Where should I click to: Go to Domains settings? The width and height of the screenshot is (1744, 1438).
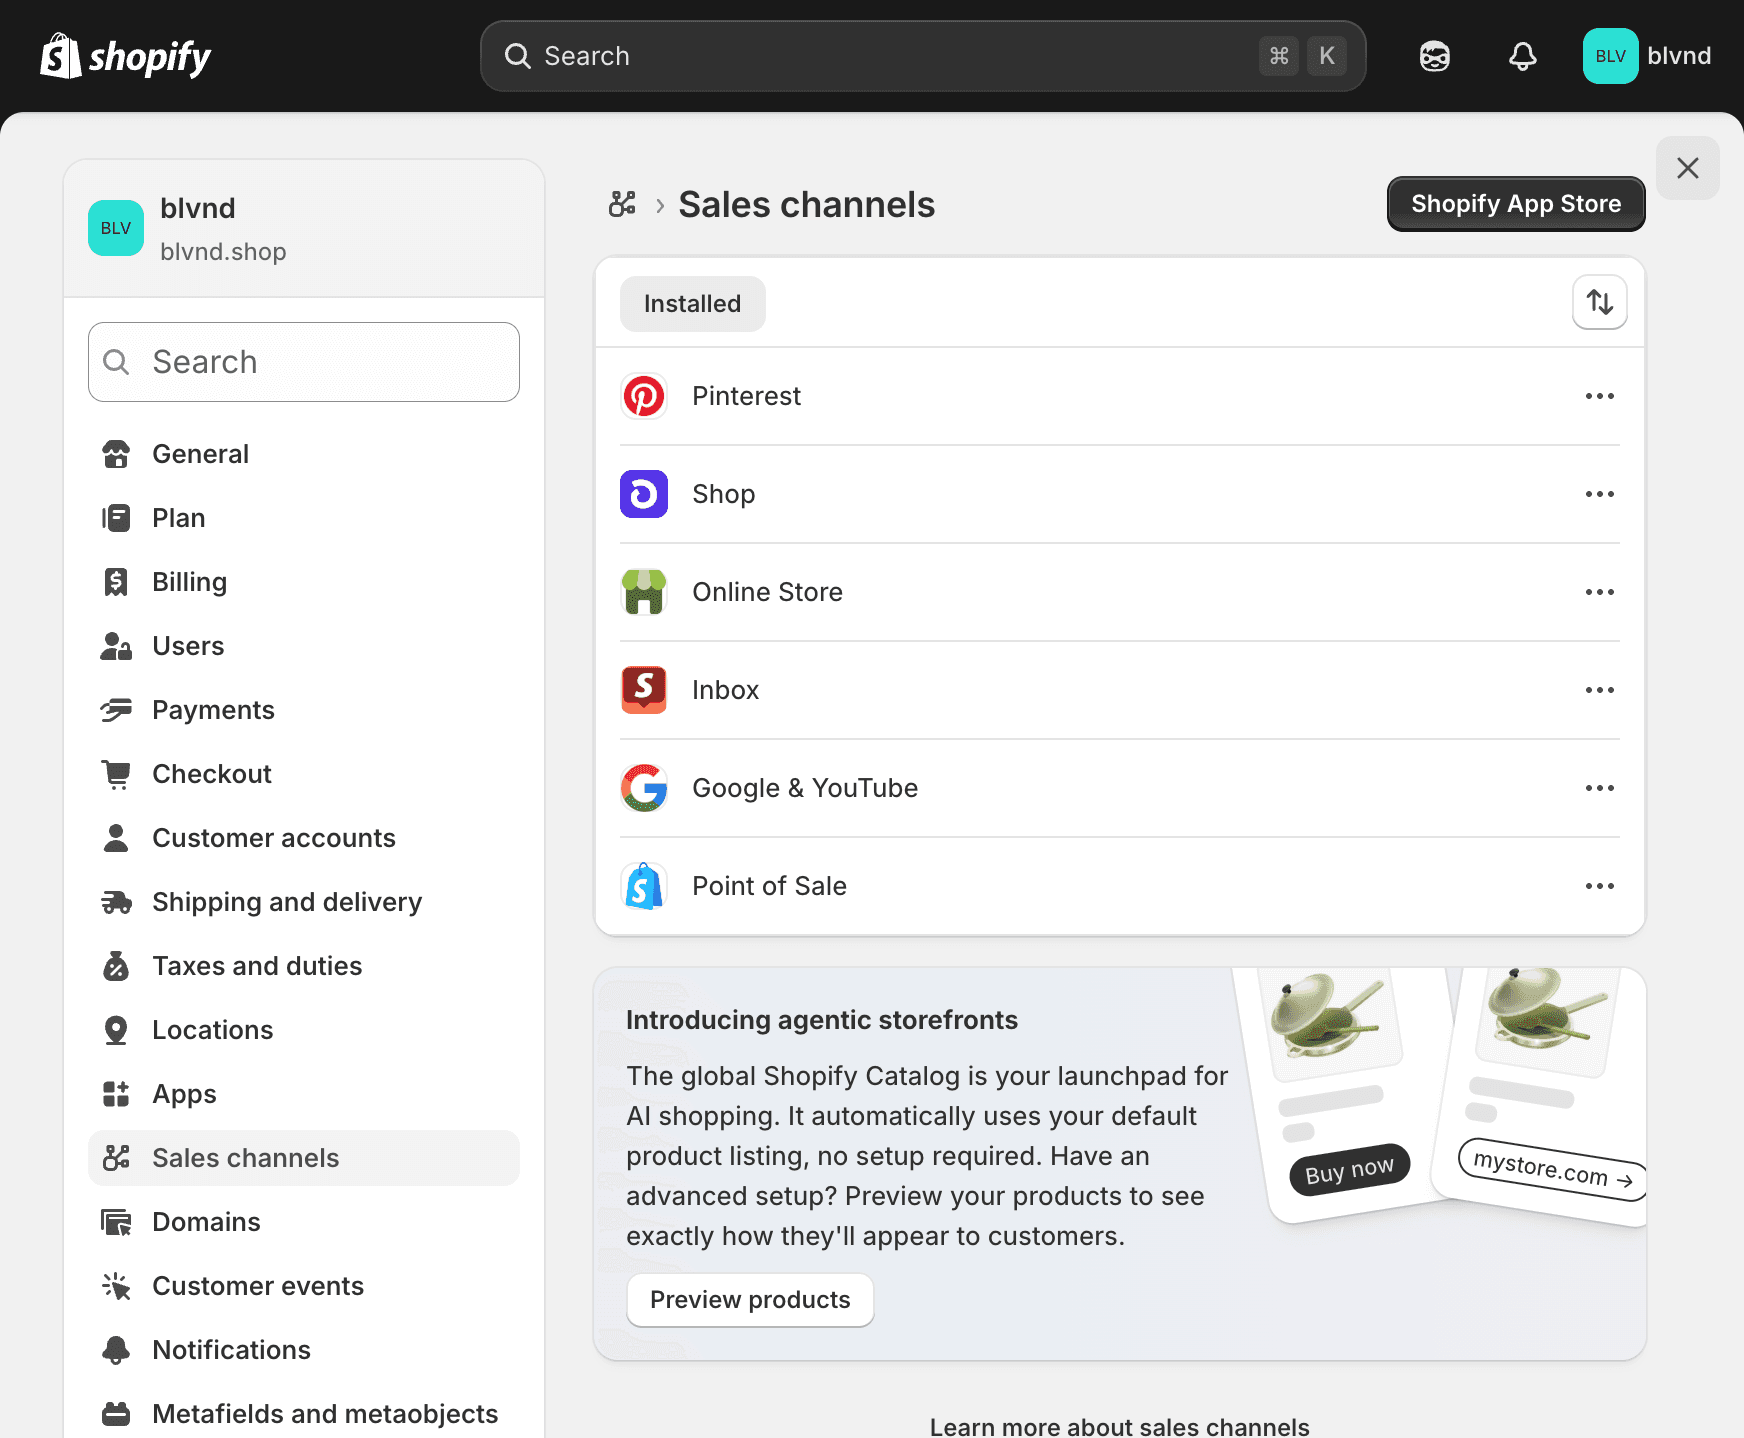pyautogui.click(x=304, y=1222)
